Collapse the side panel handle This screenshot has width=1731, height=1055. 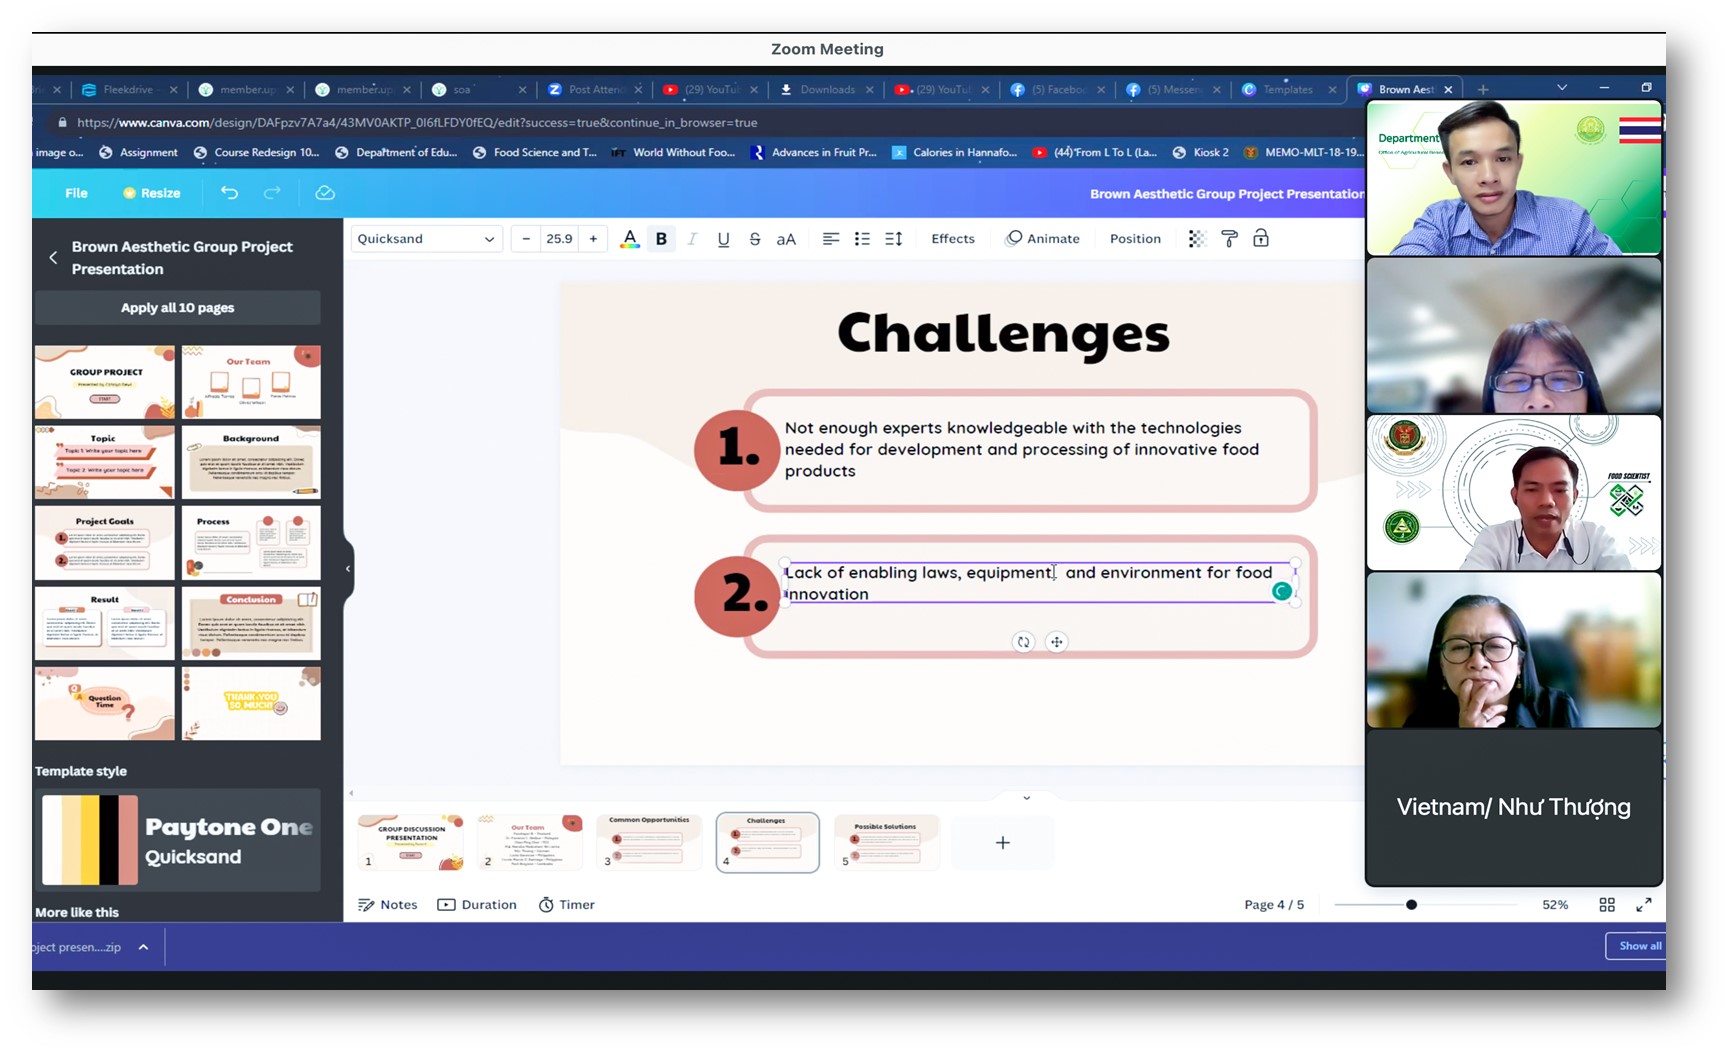(348, 568)
